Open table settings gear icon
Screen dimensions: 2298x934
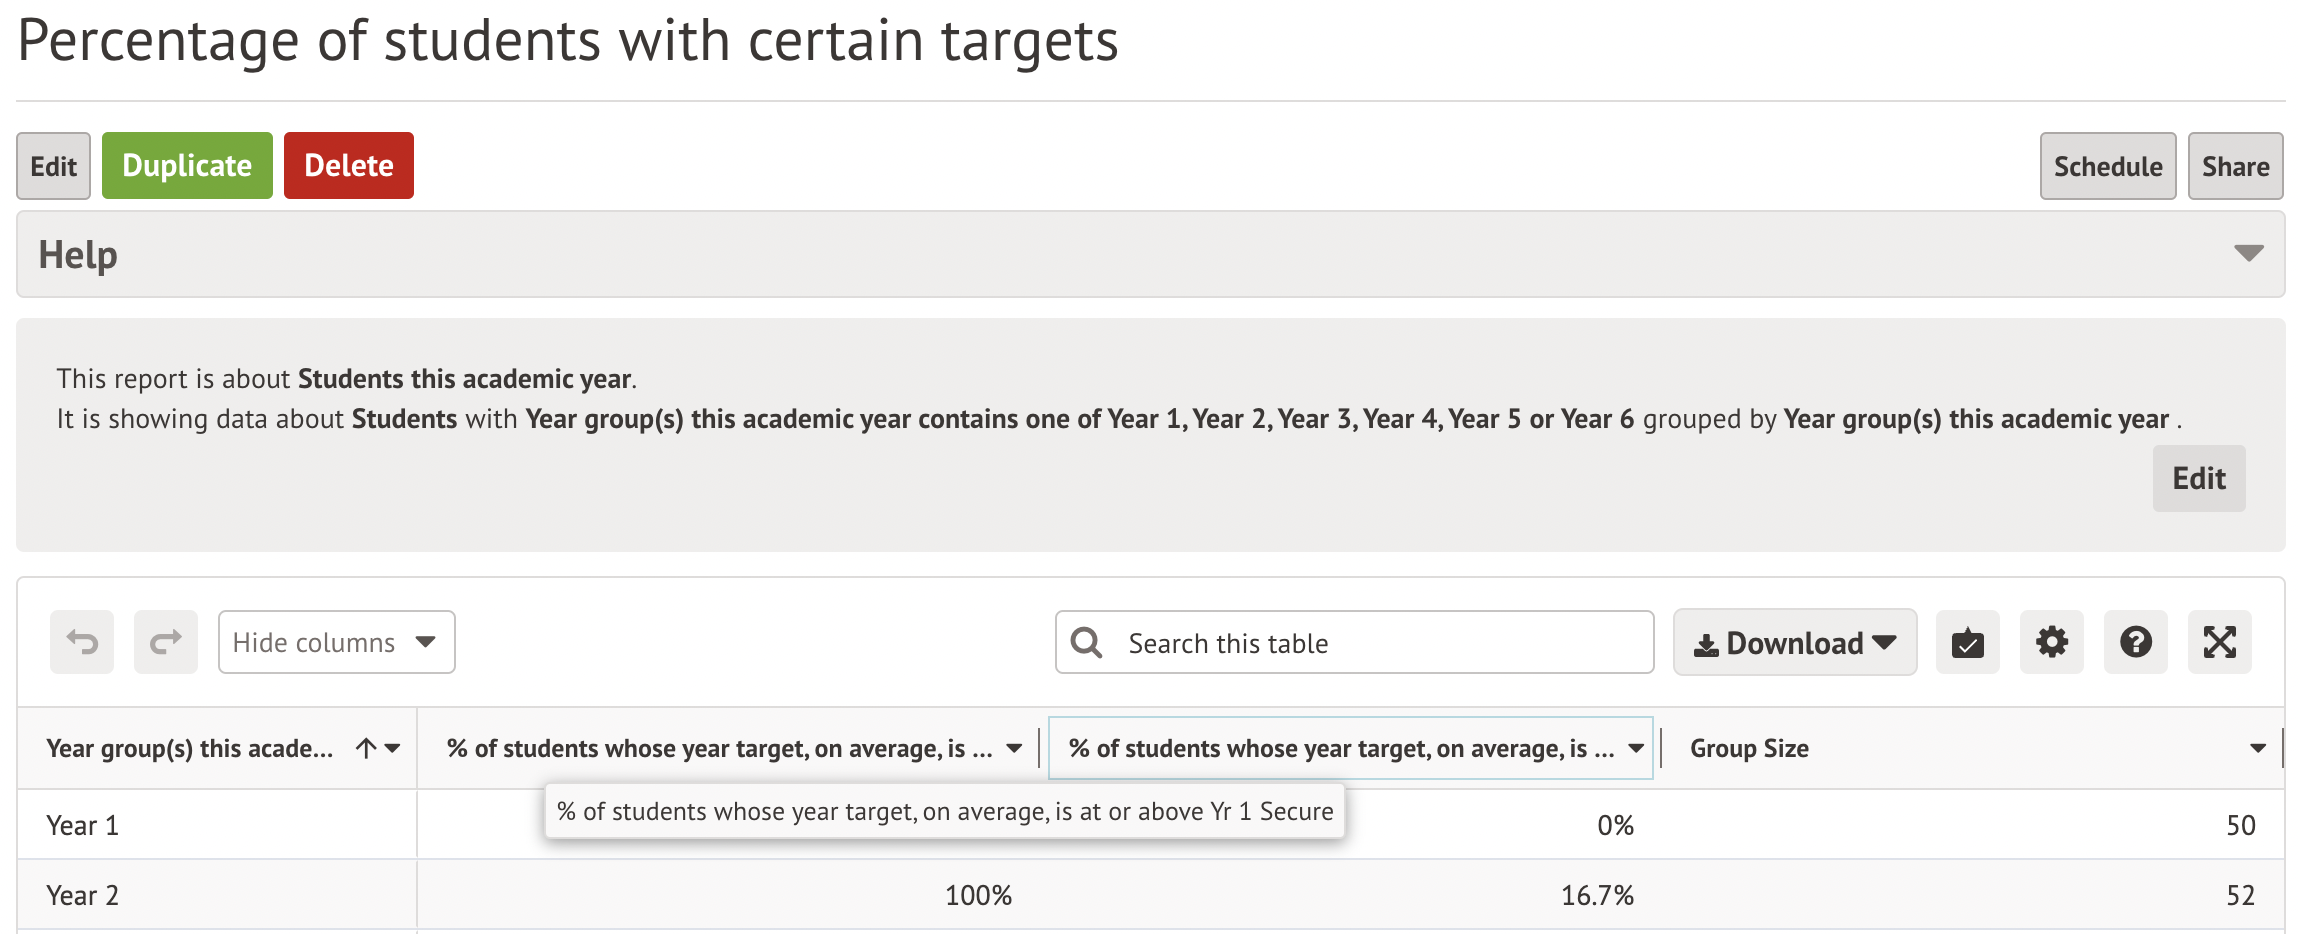pos(2051,642)
